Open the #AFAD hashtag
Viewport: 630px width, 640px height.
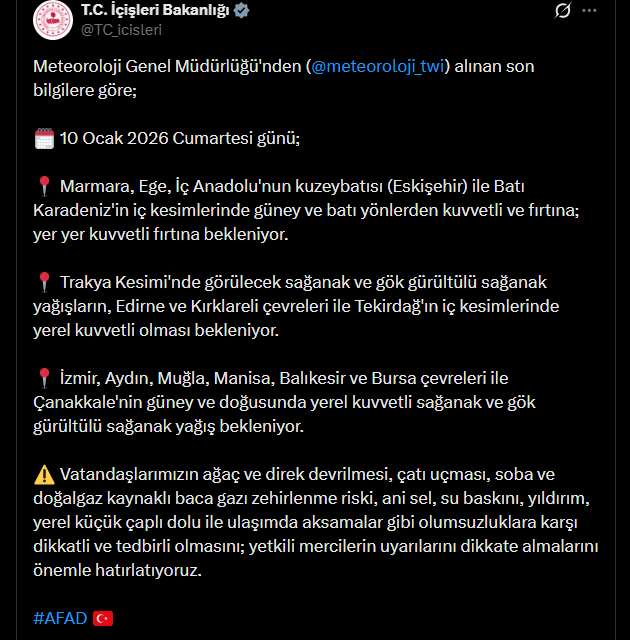click(x=60, y=618)
